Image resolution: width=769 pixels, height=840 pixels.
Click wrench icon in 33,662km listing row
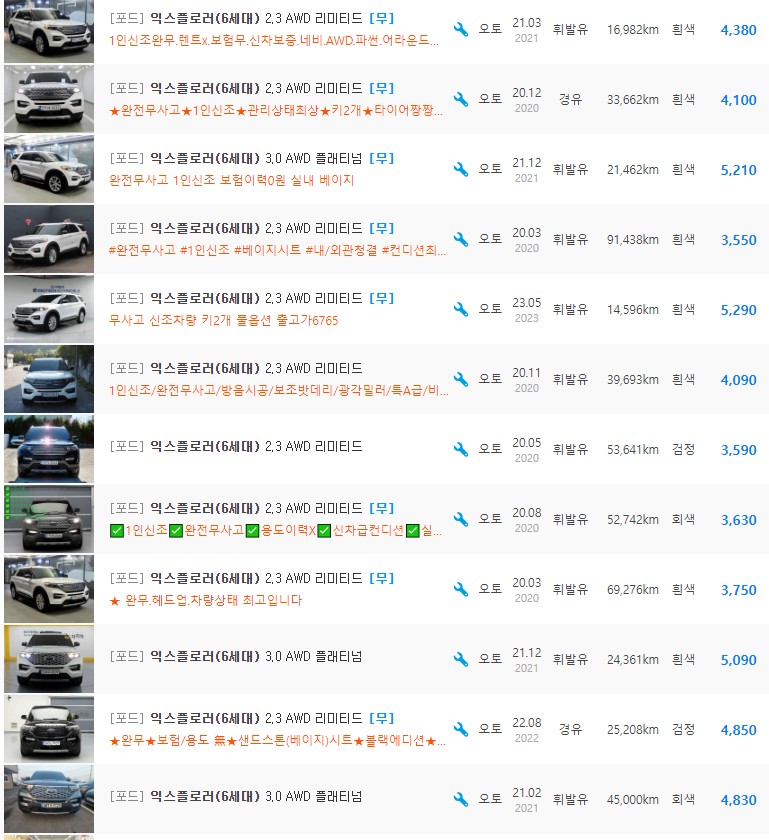460,100
